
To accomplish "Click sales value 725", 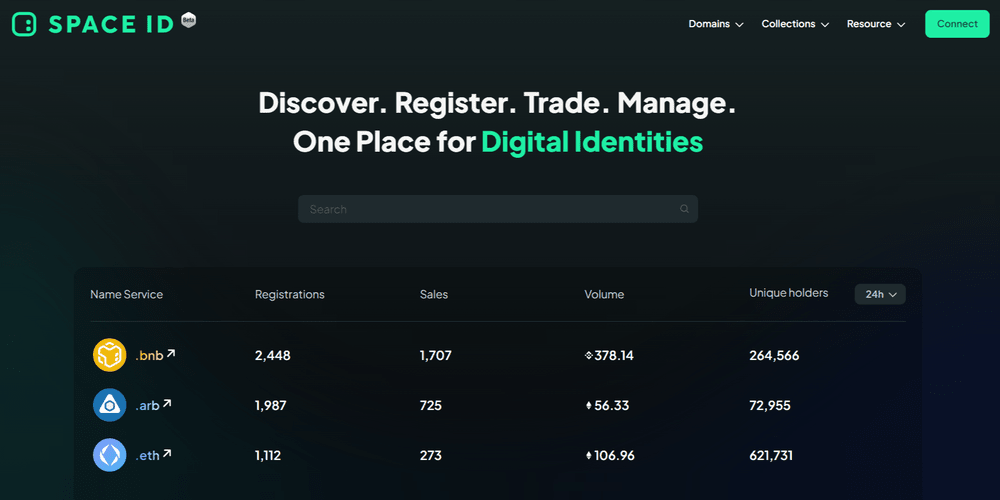I will [430, 406].
